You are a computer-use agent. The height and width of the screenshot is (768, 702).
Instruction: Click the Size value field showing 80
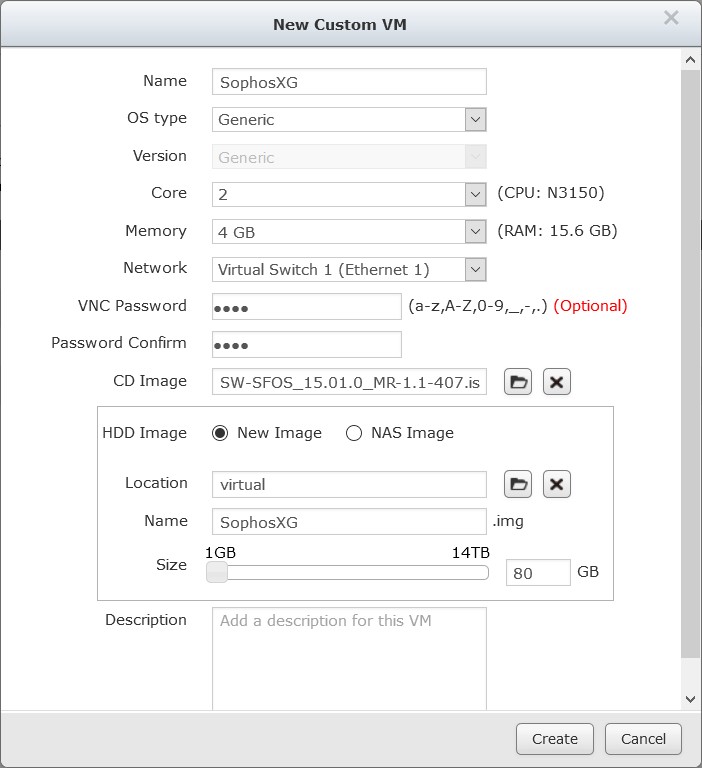pos(538,573)
